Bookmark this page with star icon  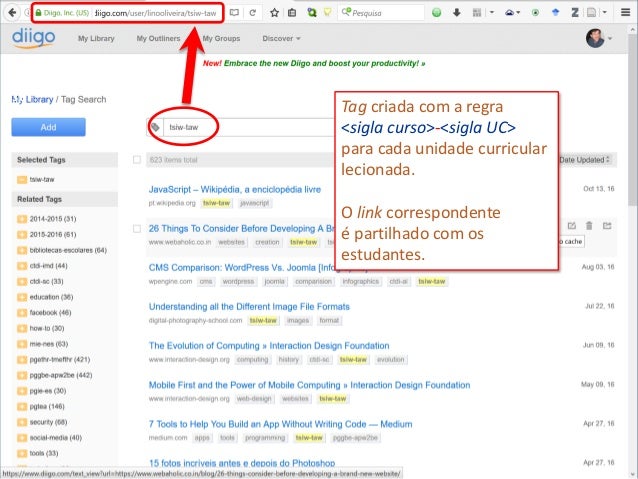point(275,13)
